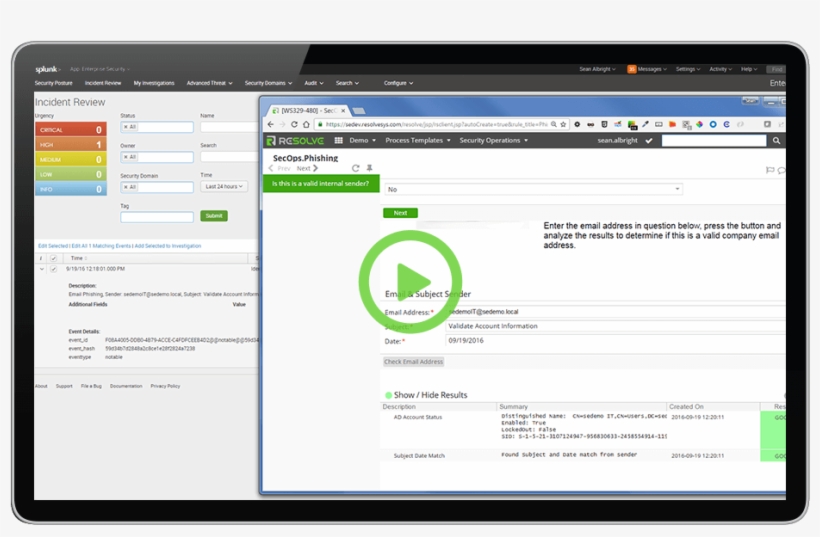
Task: Filter by the yellow MEDIUM urgency bar
Action: pyautogui.click(x=71, y=159)
